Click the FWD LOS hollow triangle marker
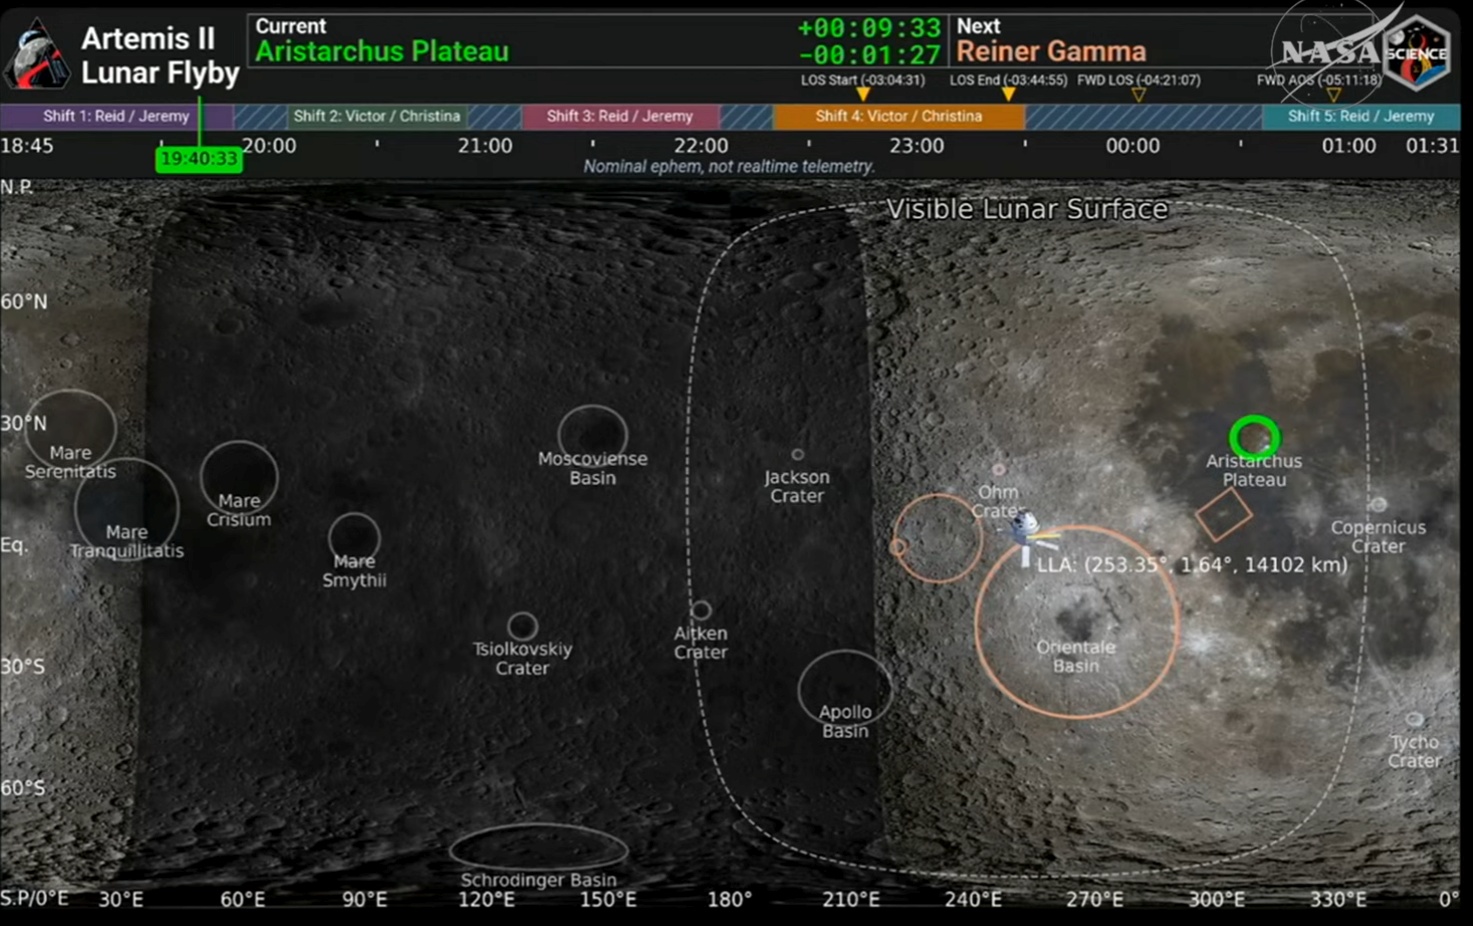The height and width of the screenshot is (926, 1473). coord(1138,95)
